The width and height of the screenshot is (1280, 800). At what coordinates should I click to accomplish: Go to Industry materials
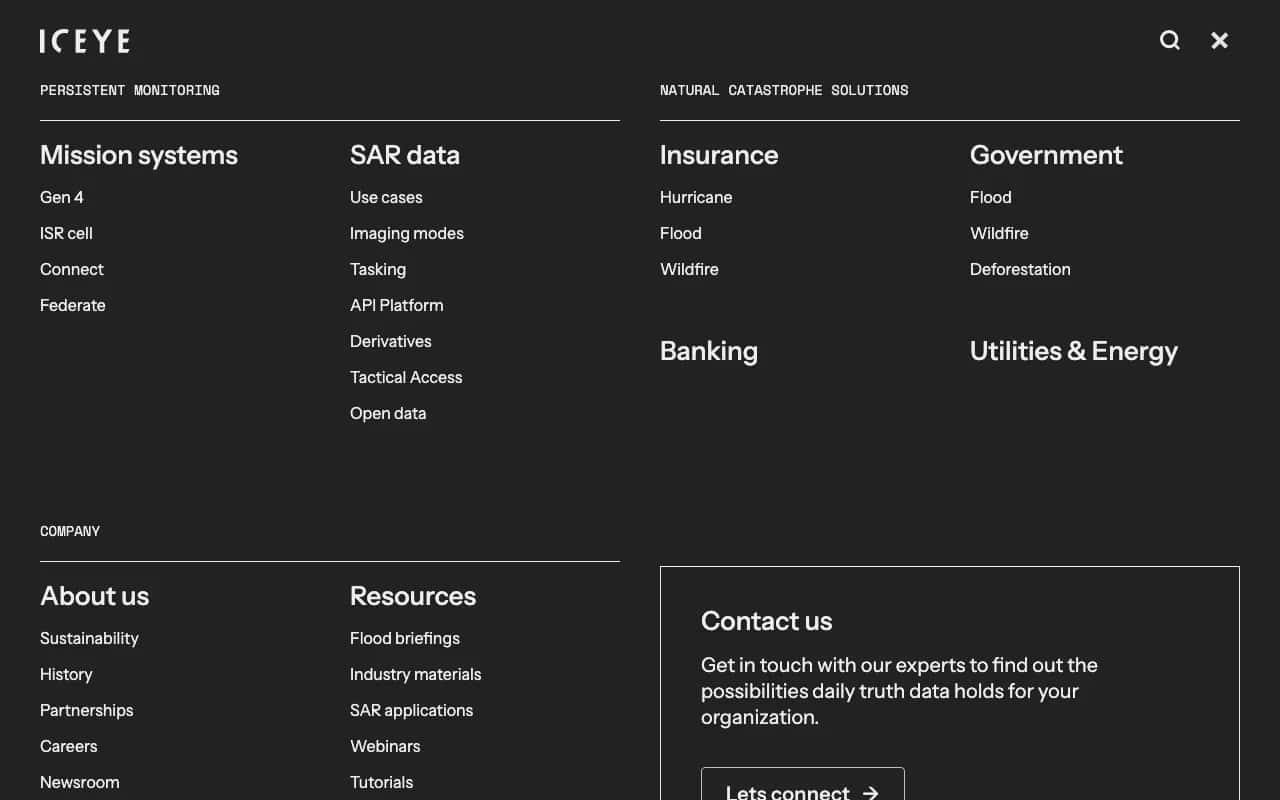click(416, 674)
